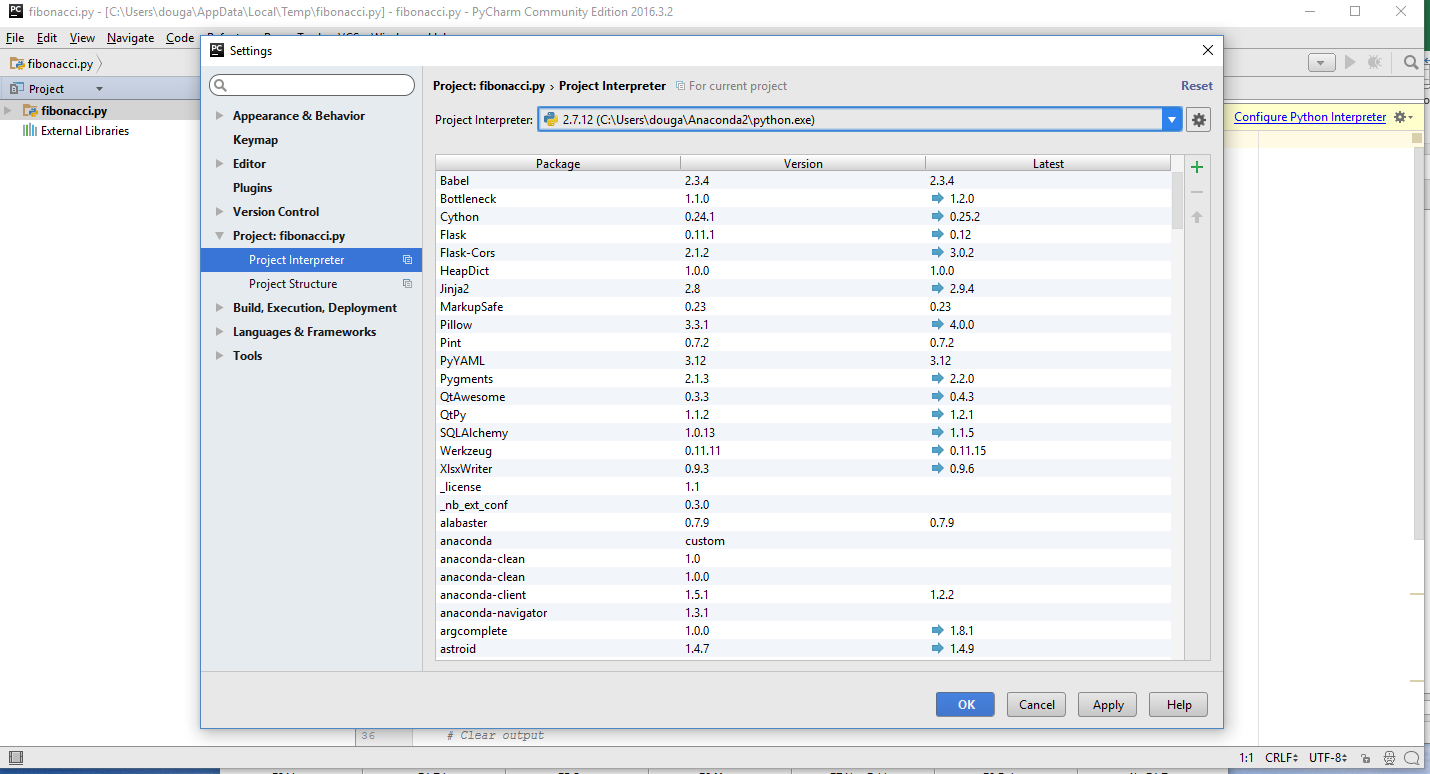Select Project Structure in settings tree

293,284
